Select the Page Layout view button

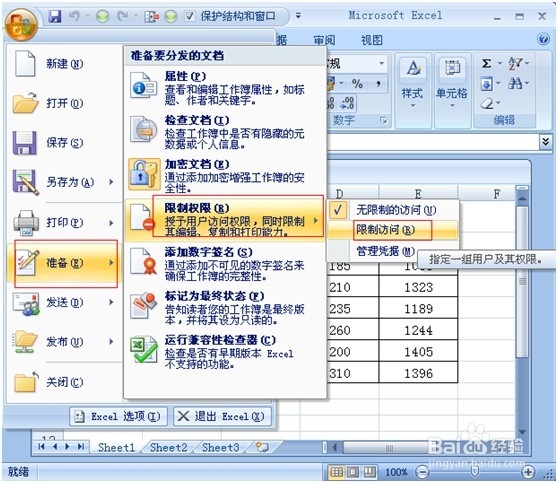353,472
